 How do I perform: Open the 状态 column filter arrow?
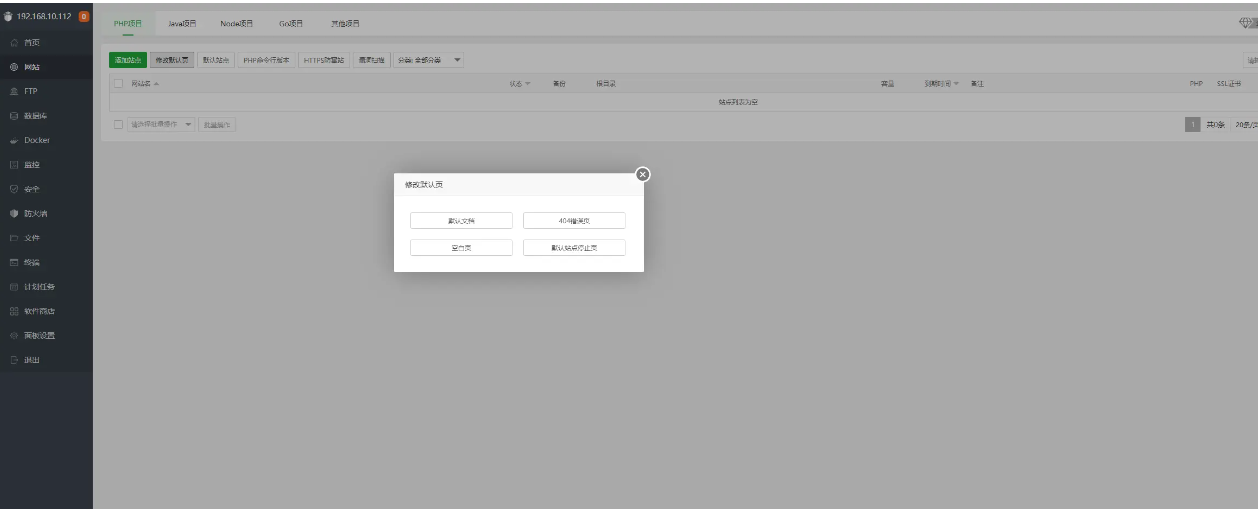[528, 84]
